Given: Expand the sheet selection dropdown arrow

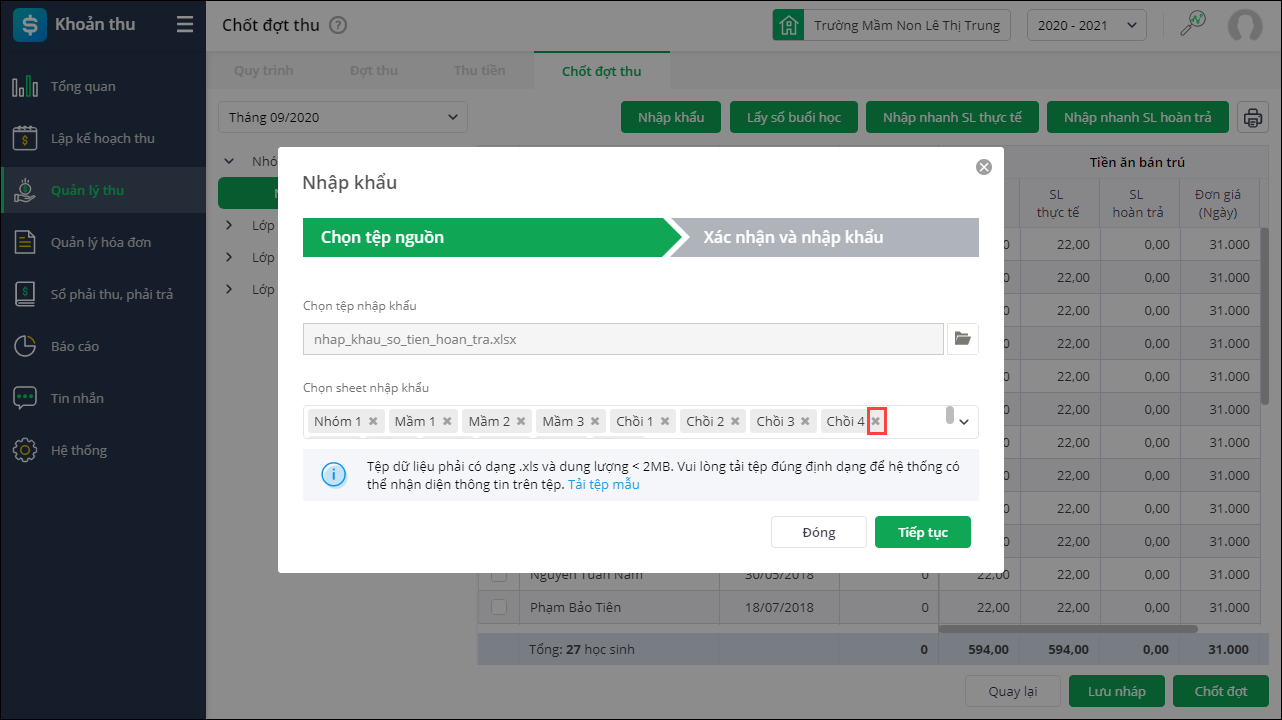Looking at the screenshot, I should click(x=964, y=422).
